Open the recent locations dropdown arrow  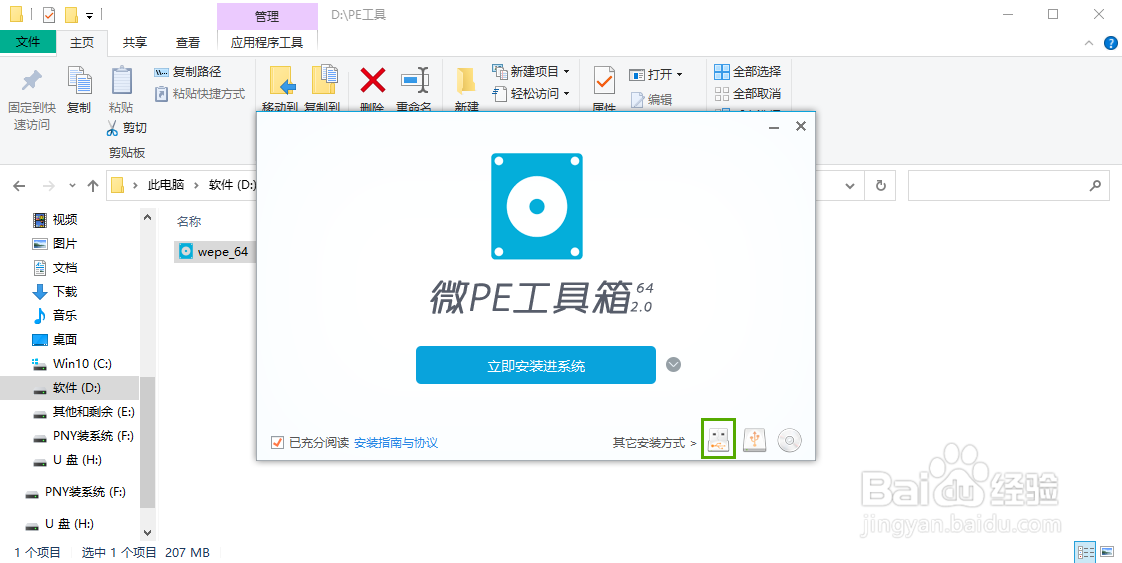coord(72,186)
